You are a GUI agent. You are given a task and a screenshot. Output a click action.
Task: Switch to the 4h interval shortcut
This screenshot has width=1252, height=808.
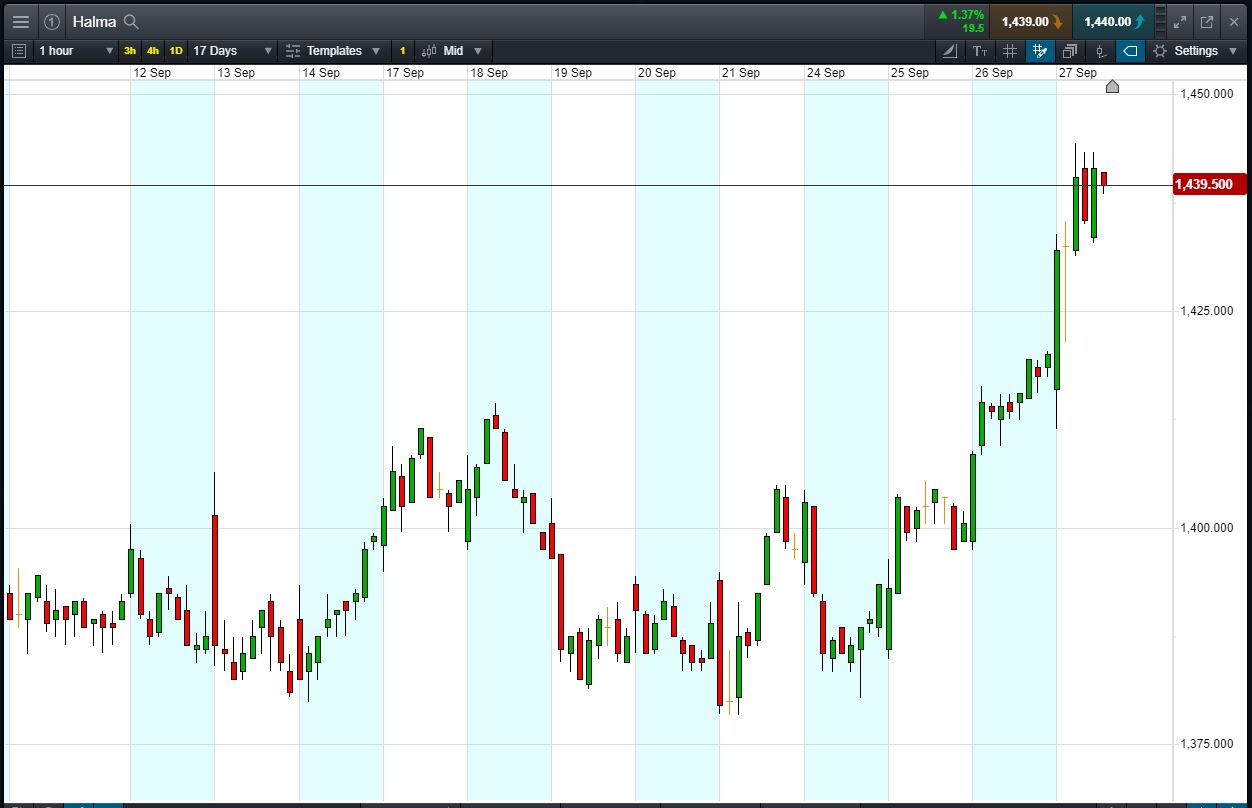[x=153, y=51]
